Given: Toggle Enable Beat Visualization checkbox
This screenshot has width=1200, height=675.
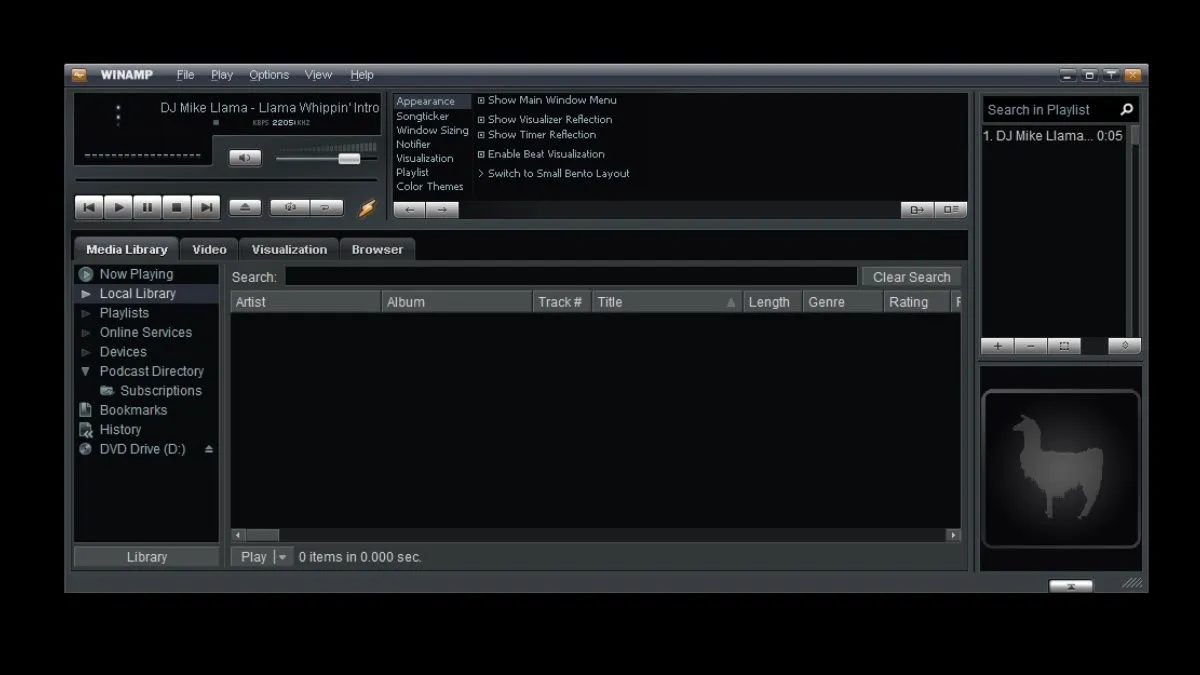Looking at the screenshot, I should pos(481,154).
